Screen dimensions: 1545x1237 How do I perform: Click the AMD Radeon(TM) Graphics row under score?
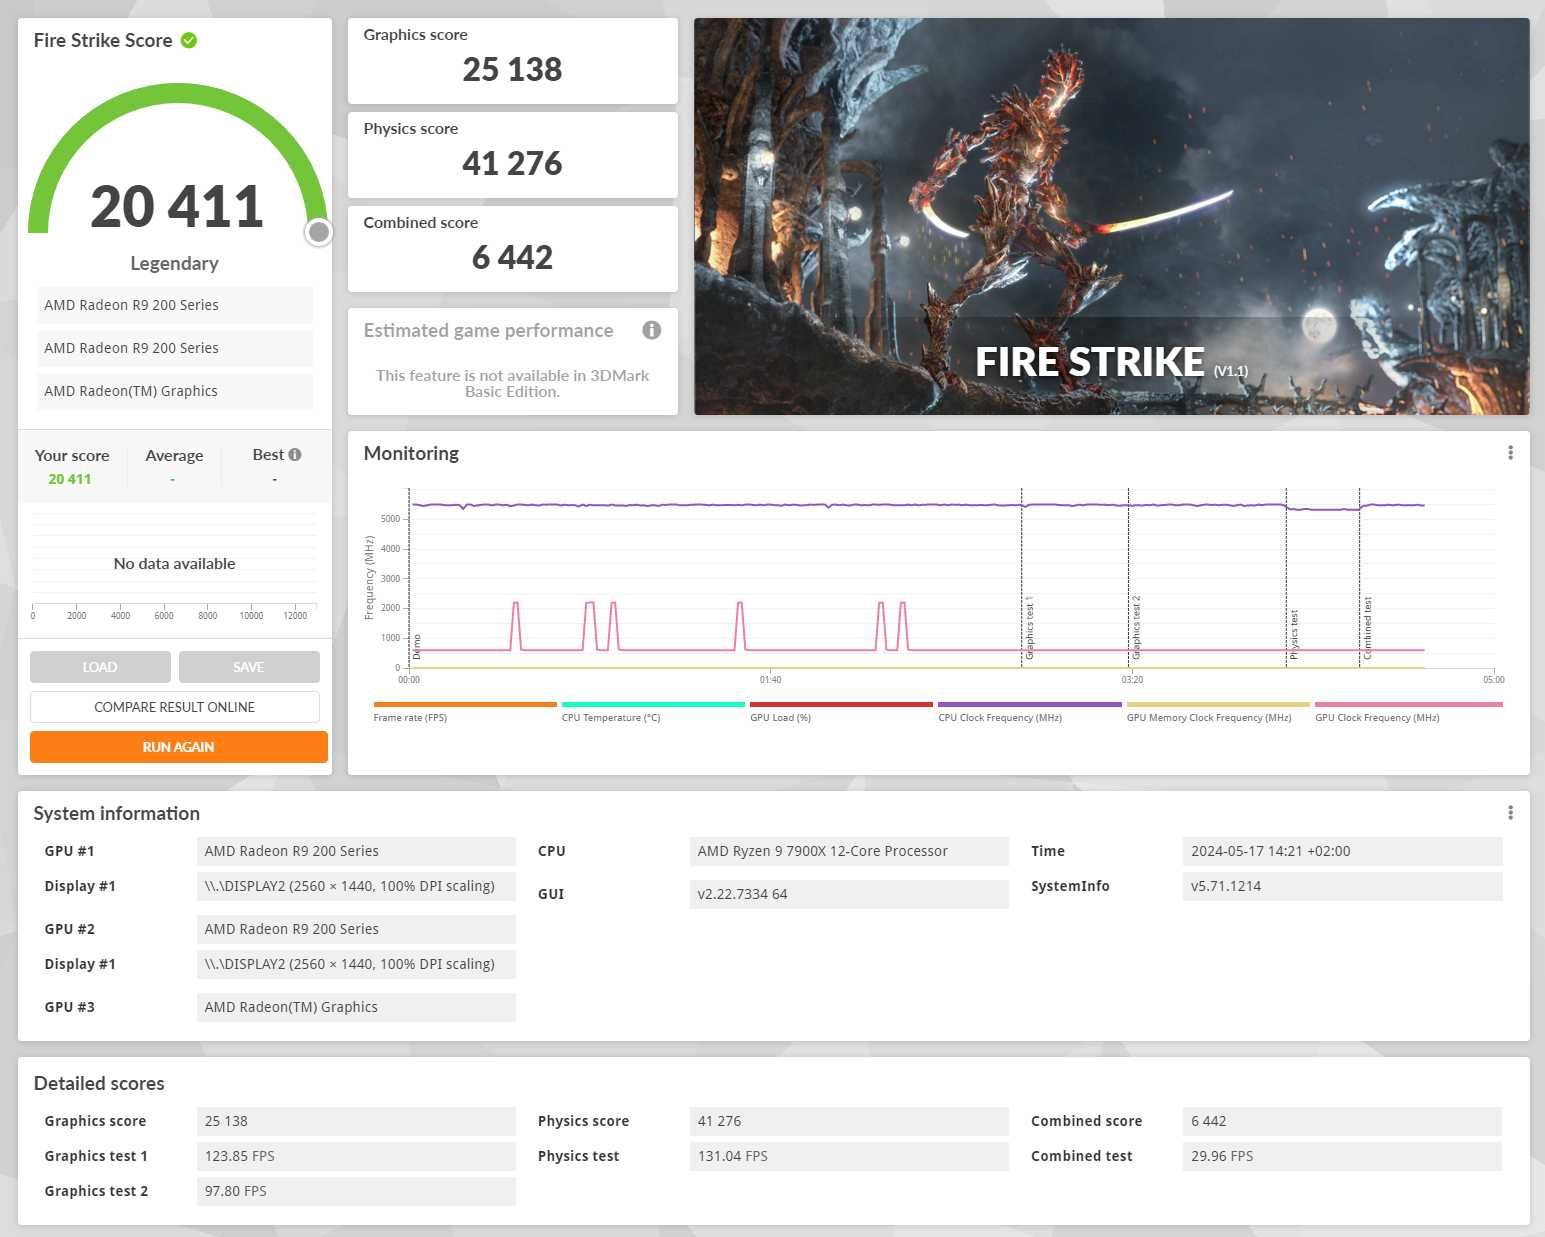point(175,391)
